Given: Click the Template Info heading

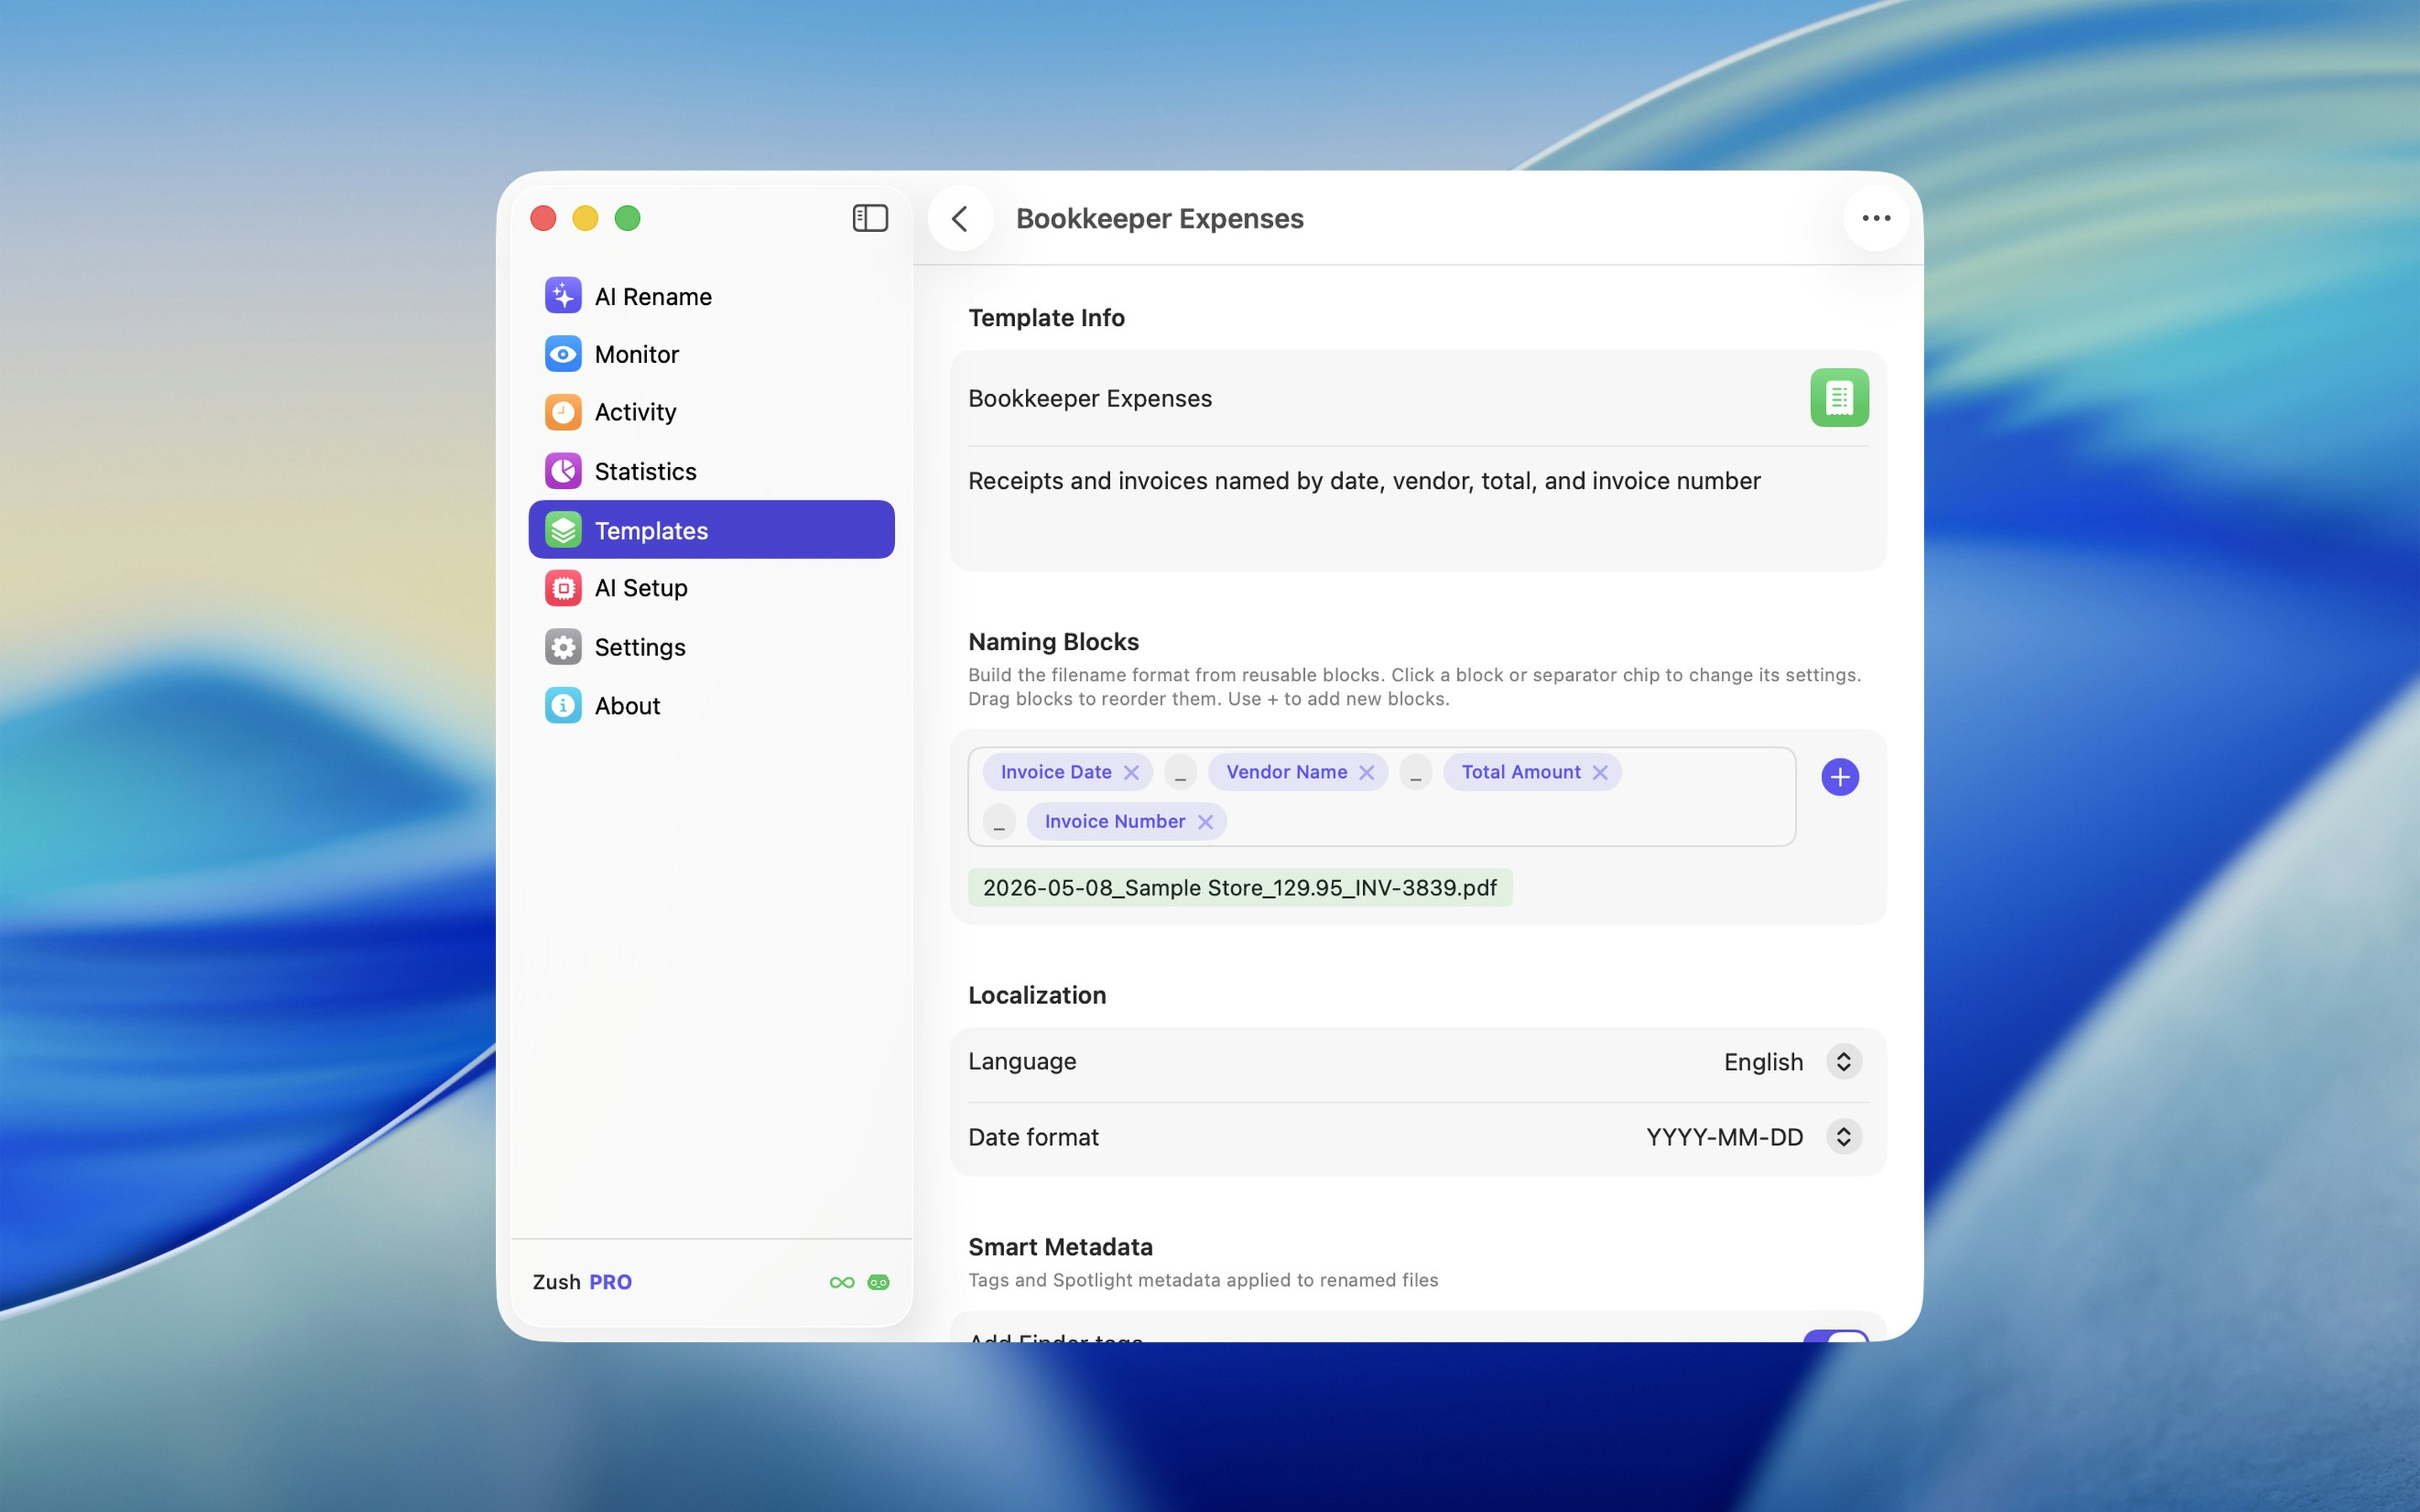Looking at the screenshot, I should (x=1046, y=318).
